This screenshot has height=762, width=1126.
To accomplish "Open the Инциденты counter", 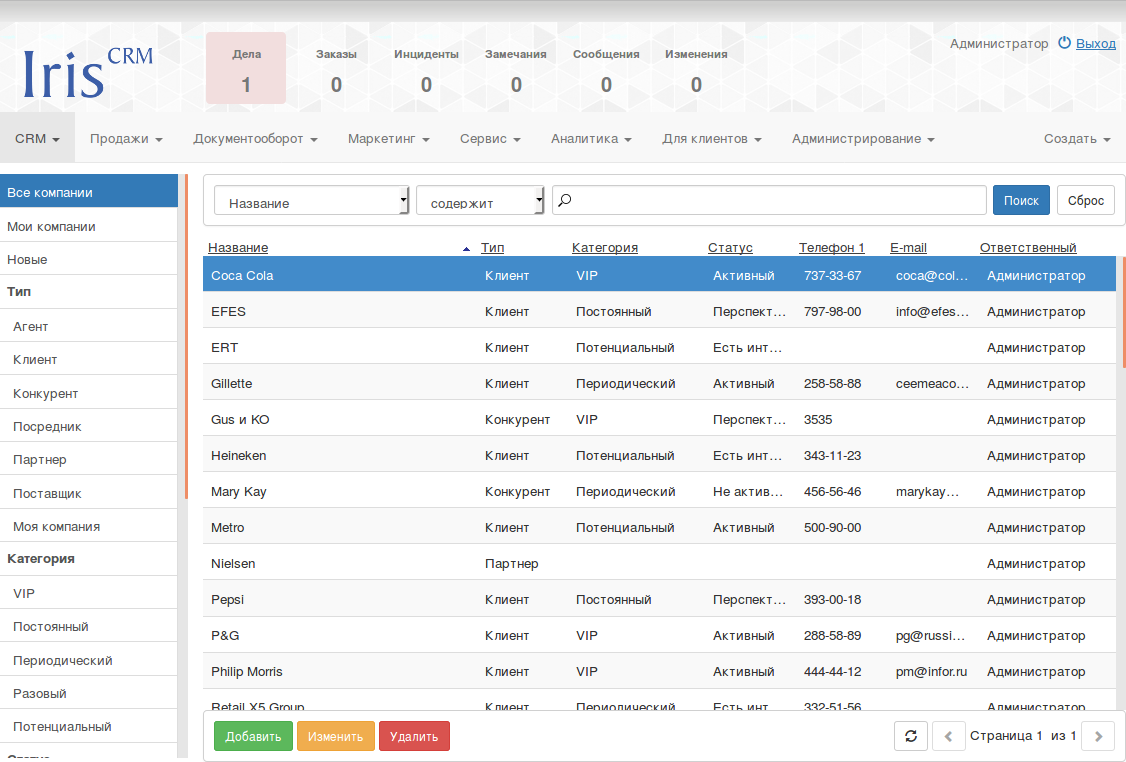I will (426, 70).
